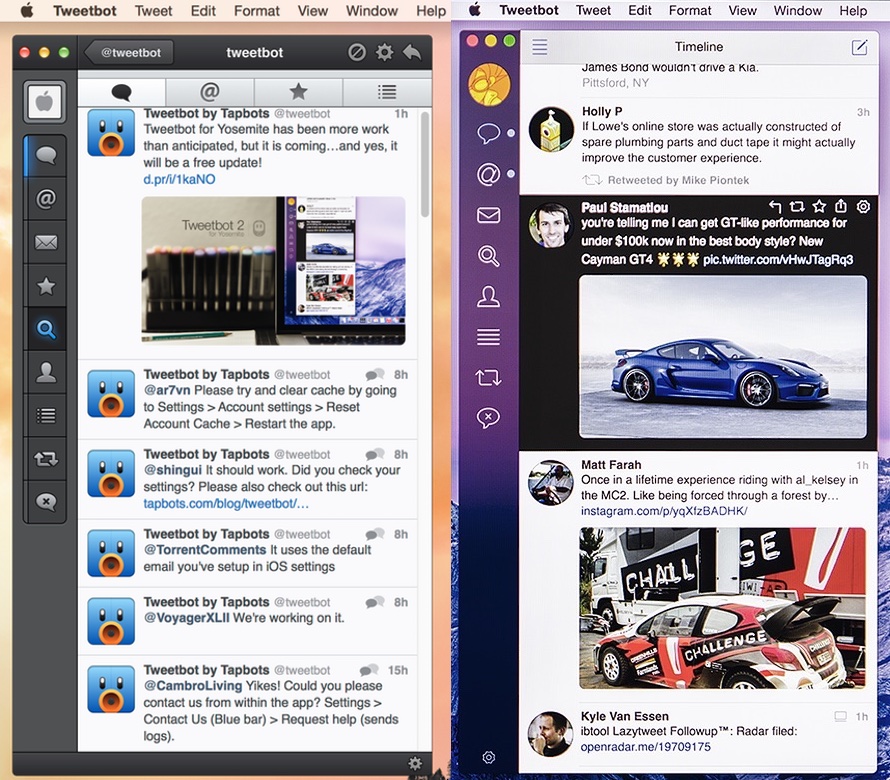Image resolution: width=890 pixels, height=780 pixels.
Task: Open Messages envelope in purple sidebar
Action: pos(488,215)
